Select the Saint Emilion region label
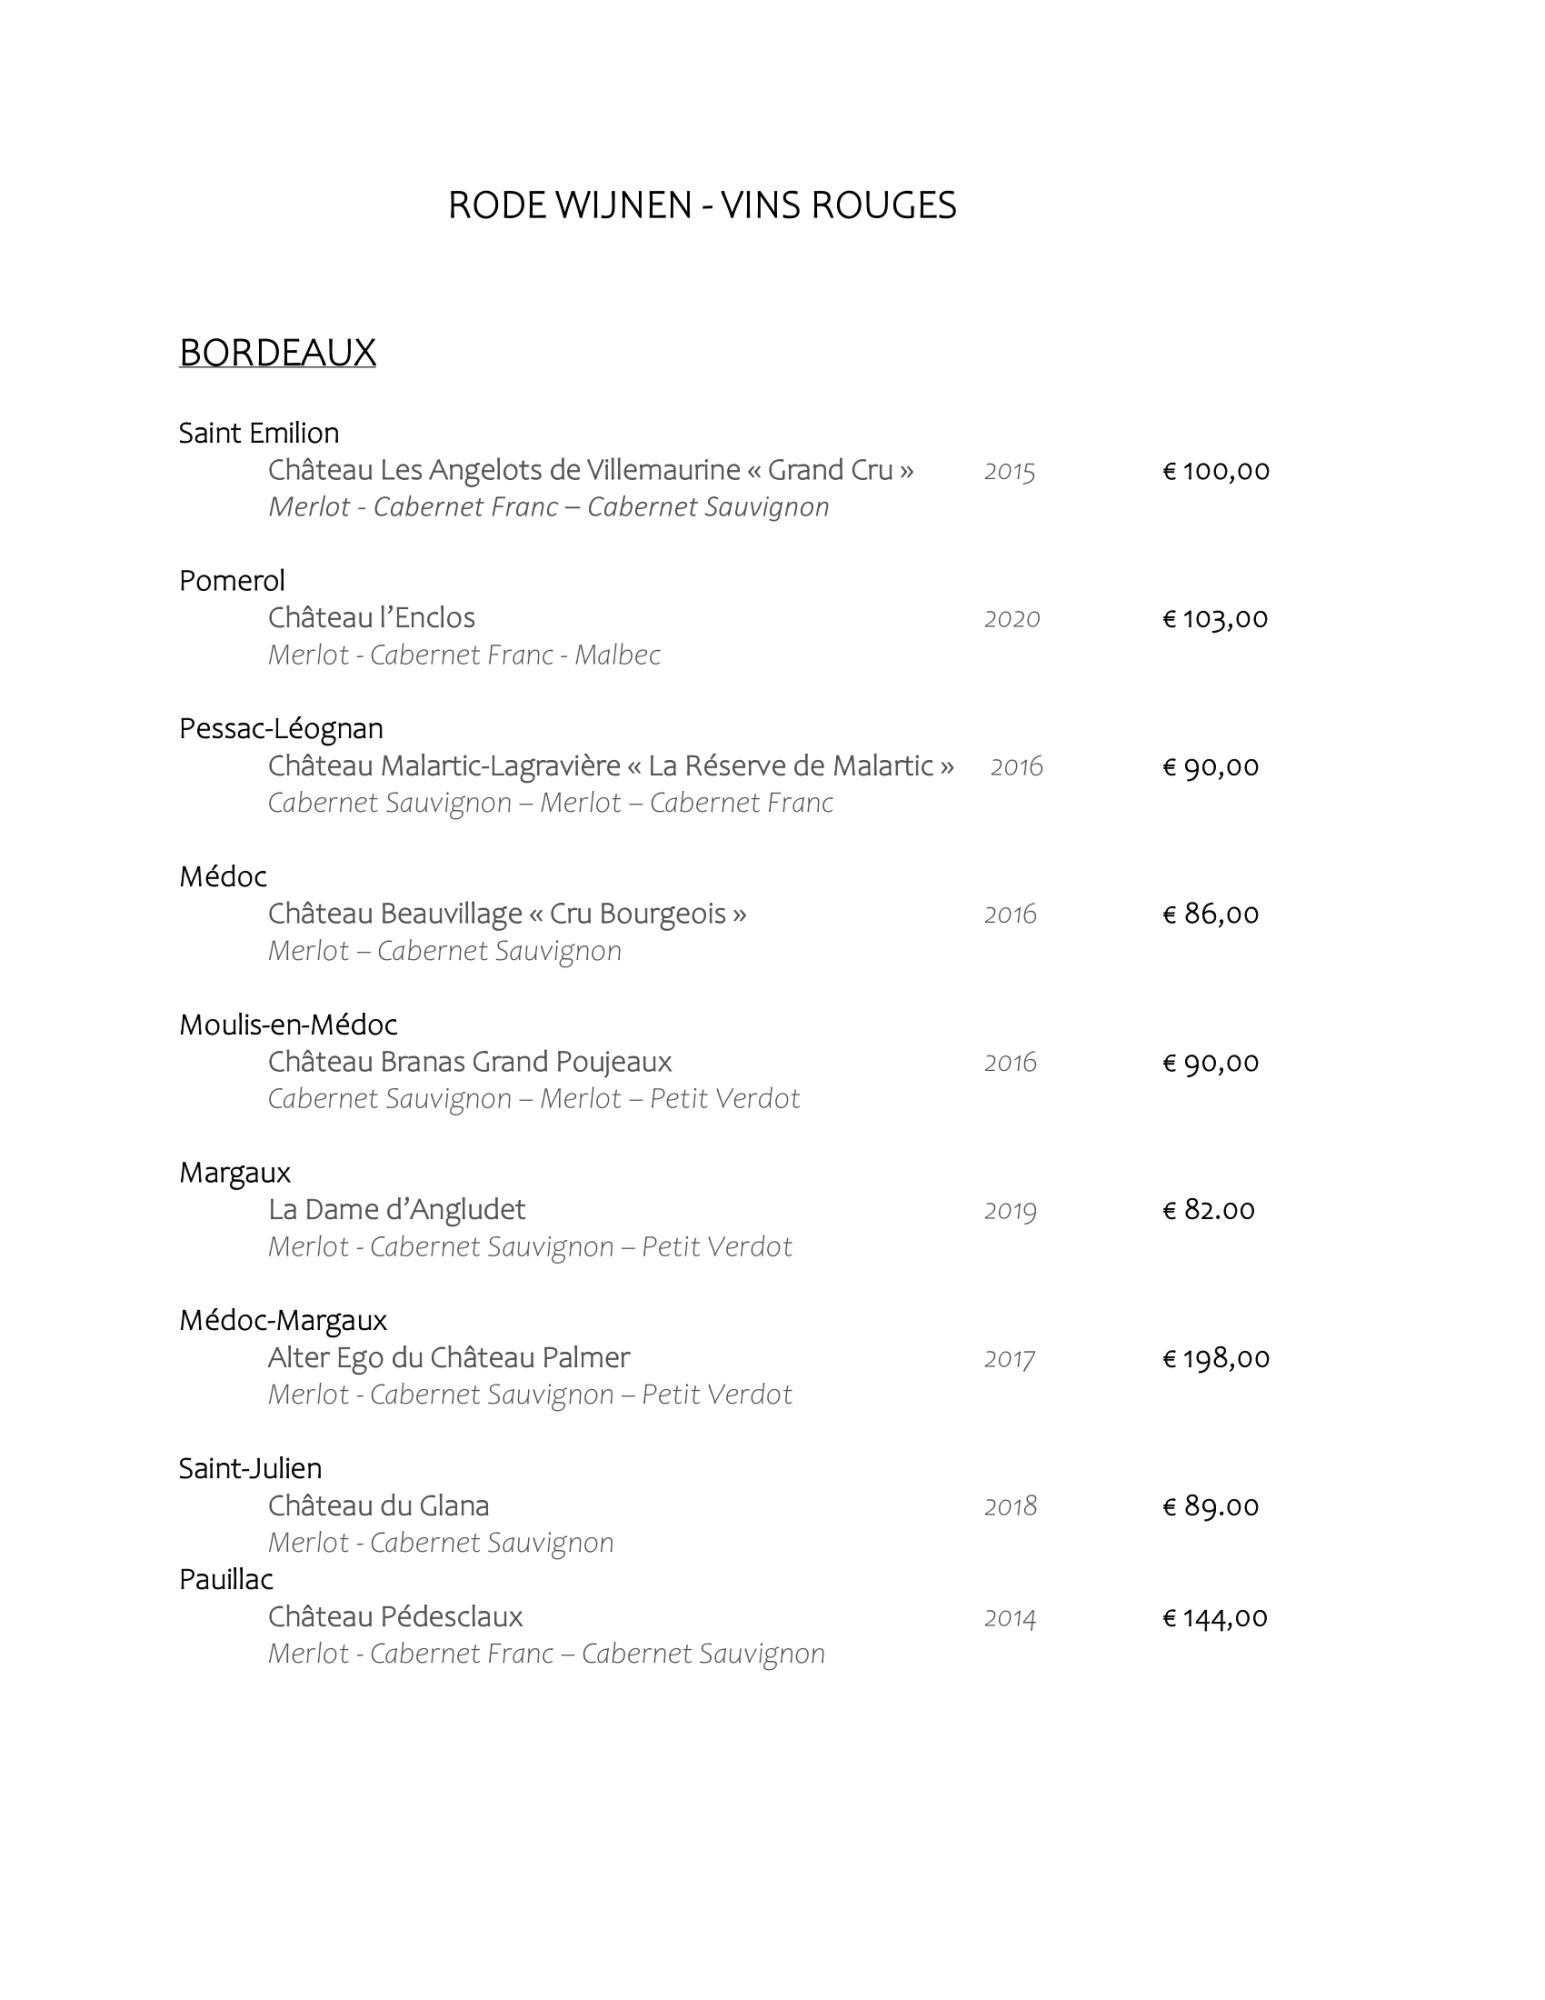The height and width of the screenshot is (2000, 1545). click(x=259, y=433)
